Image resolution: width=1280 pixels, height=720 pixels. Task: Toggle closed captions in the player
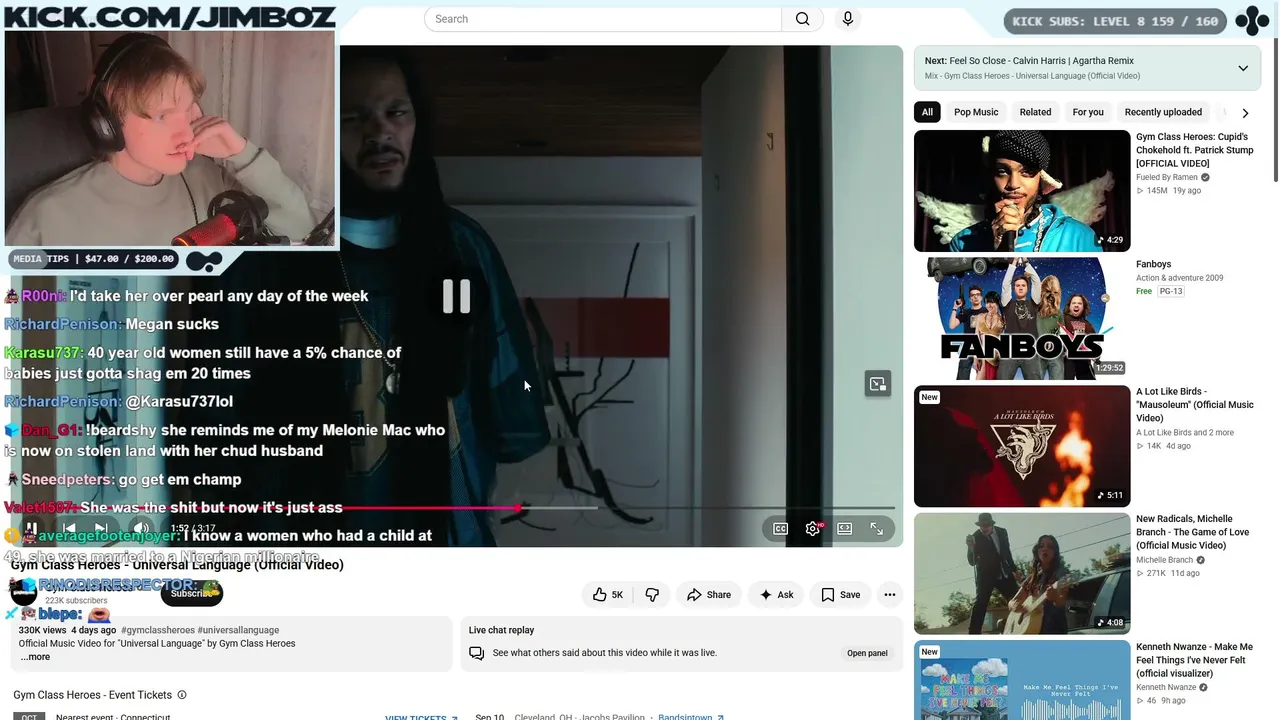[781, 529]
